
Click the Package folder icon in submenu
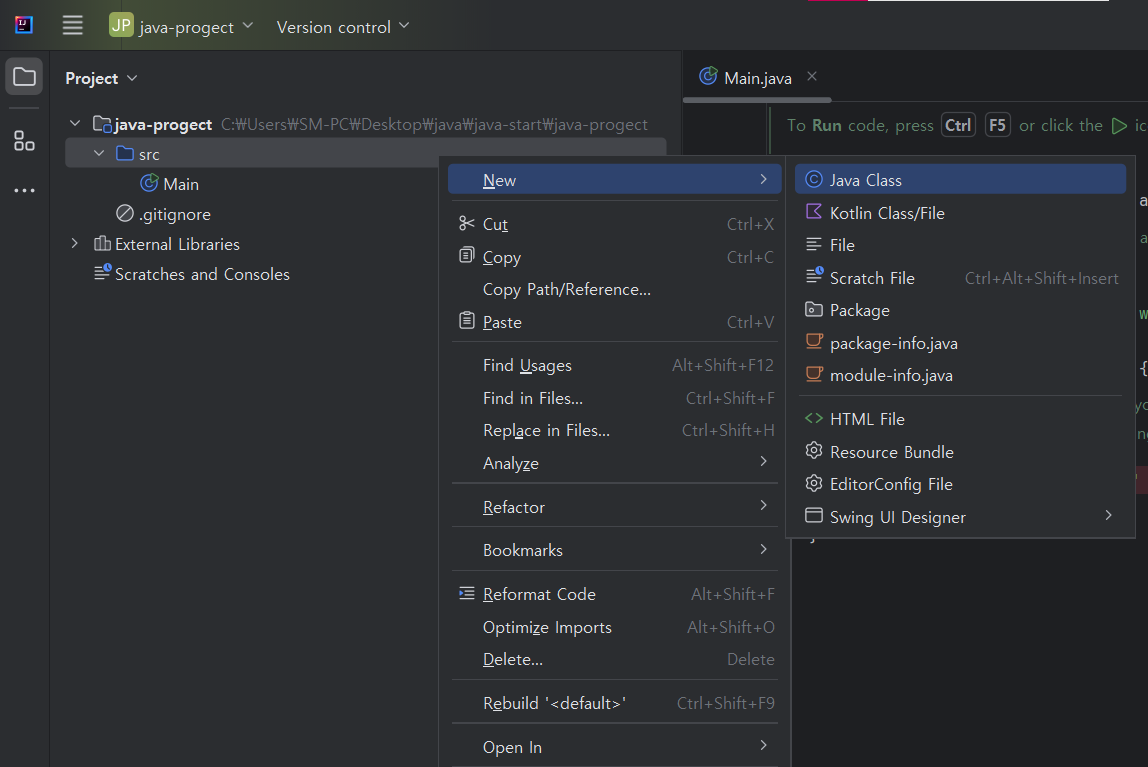pos(813,309)
